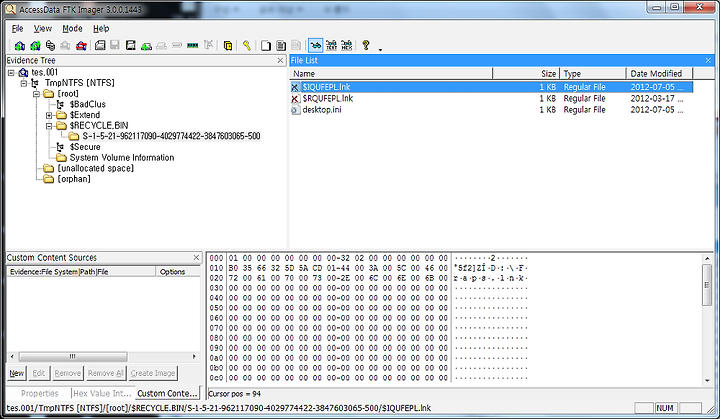Image resolution: width=720 pixels, height=419 pixels.
Task: Toggle automatic file view mode glasses icon
Action: [x=315, y=45]
